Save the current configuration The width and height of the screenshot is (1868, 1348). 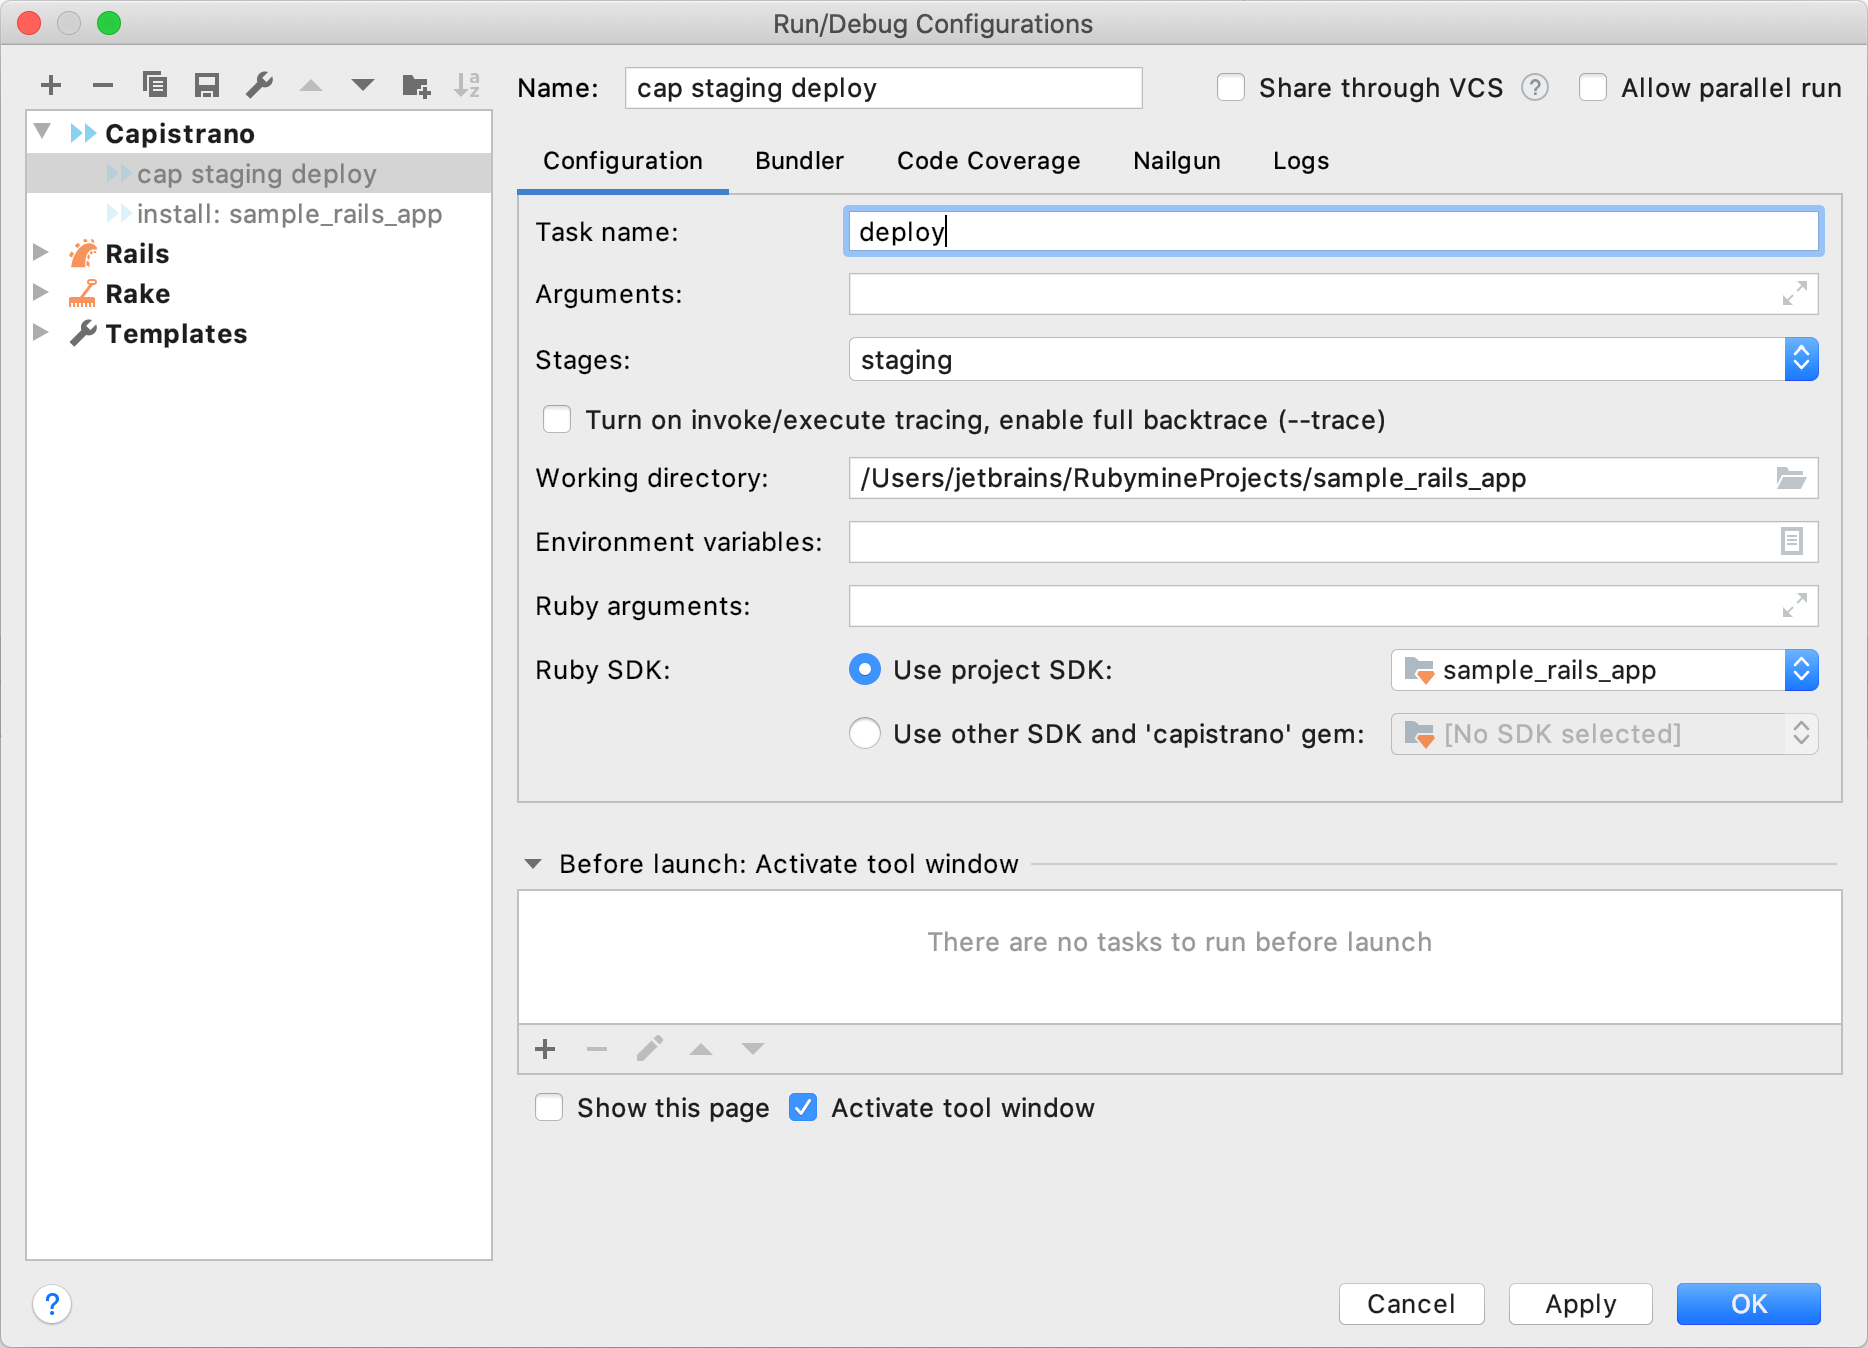tap(207, 85)
